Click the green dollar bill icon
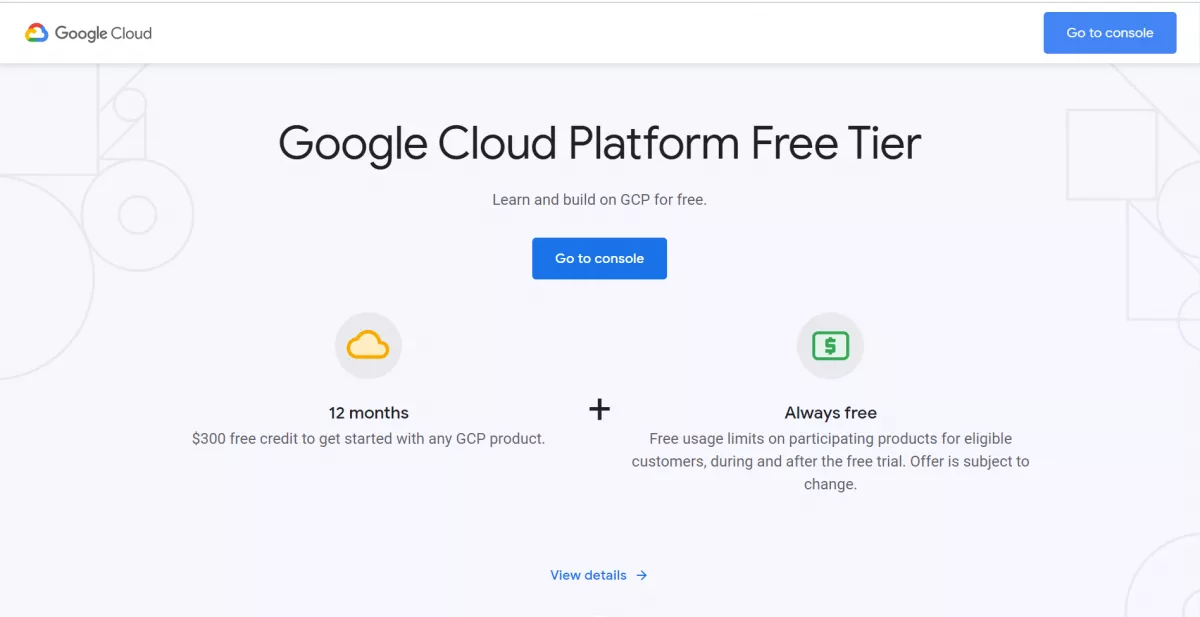The width and height of the screenshot is (1200, 617). (830, 344)
